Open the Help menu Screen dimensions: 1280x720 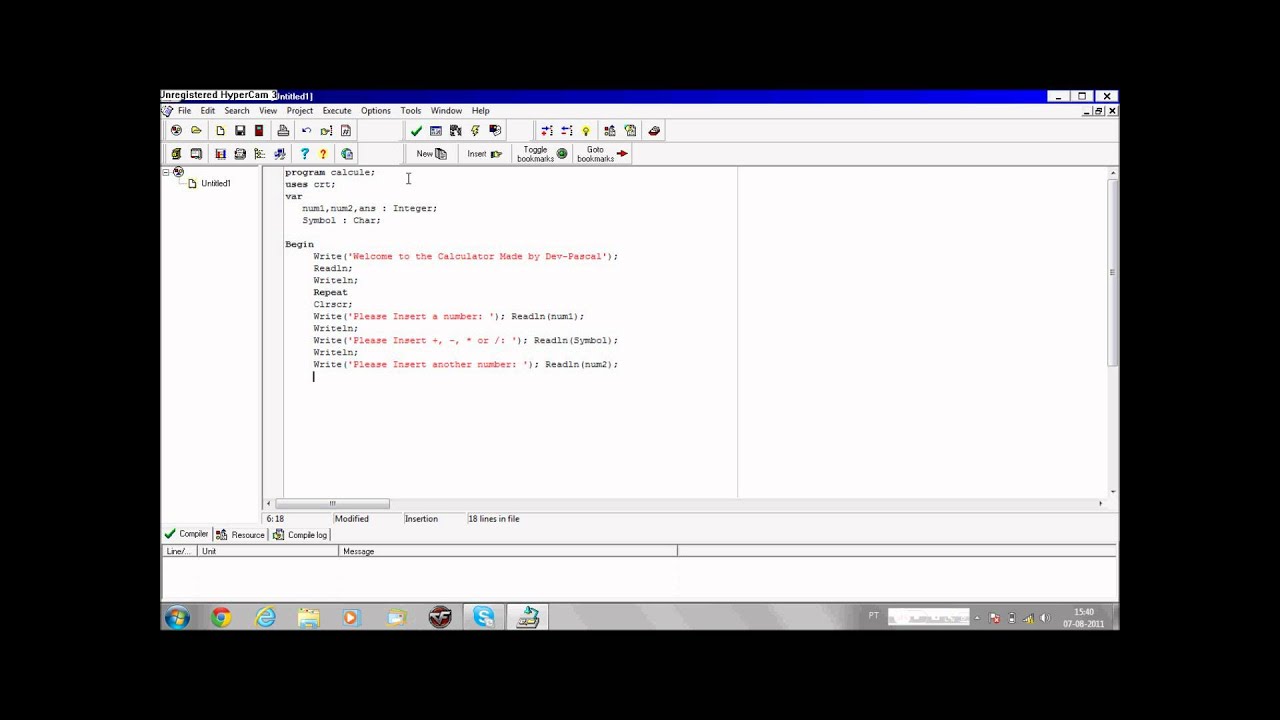click(x=481, y=111)
